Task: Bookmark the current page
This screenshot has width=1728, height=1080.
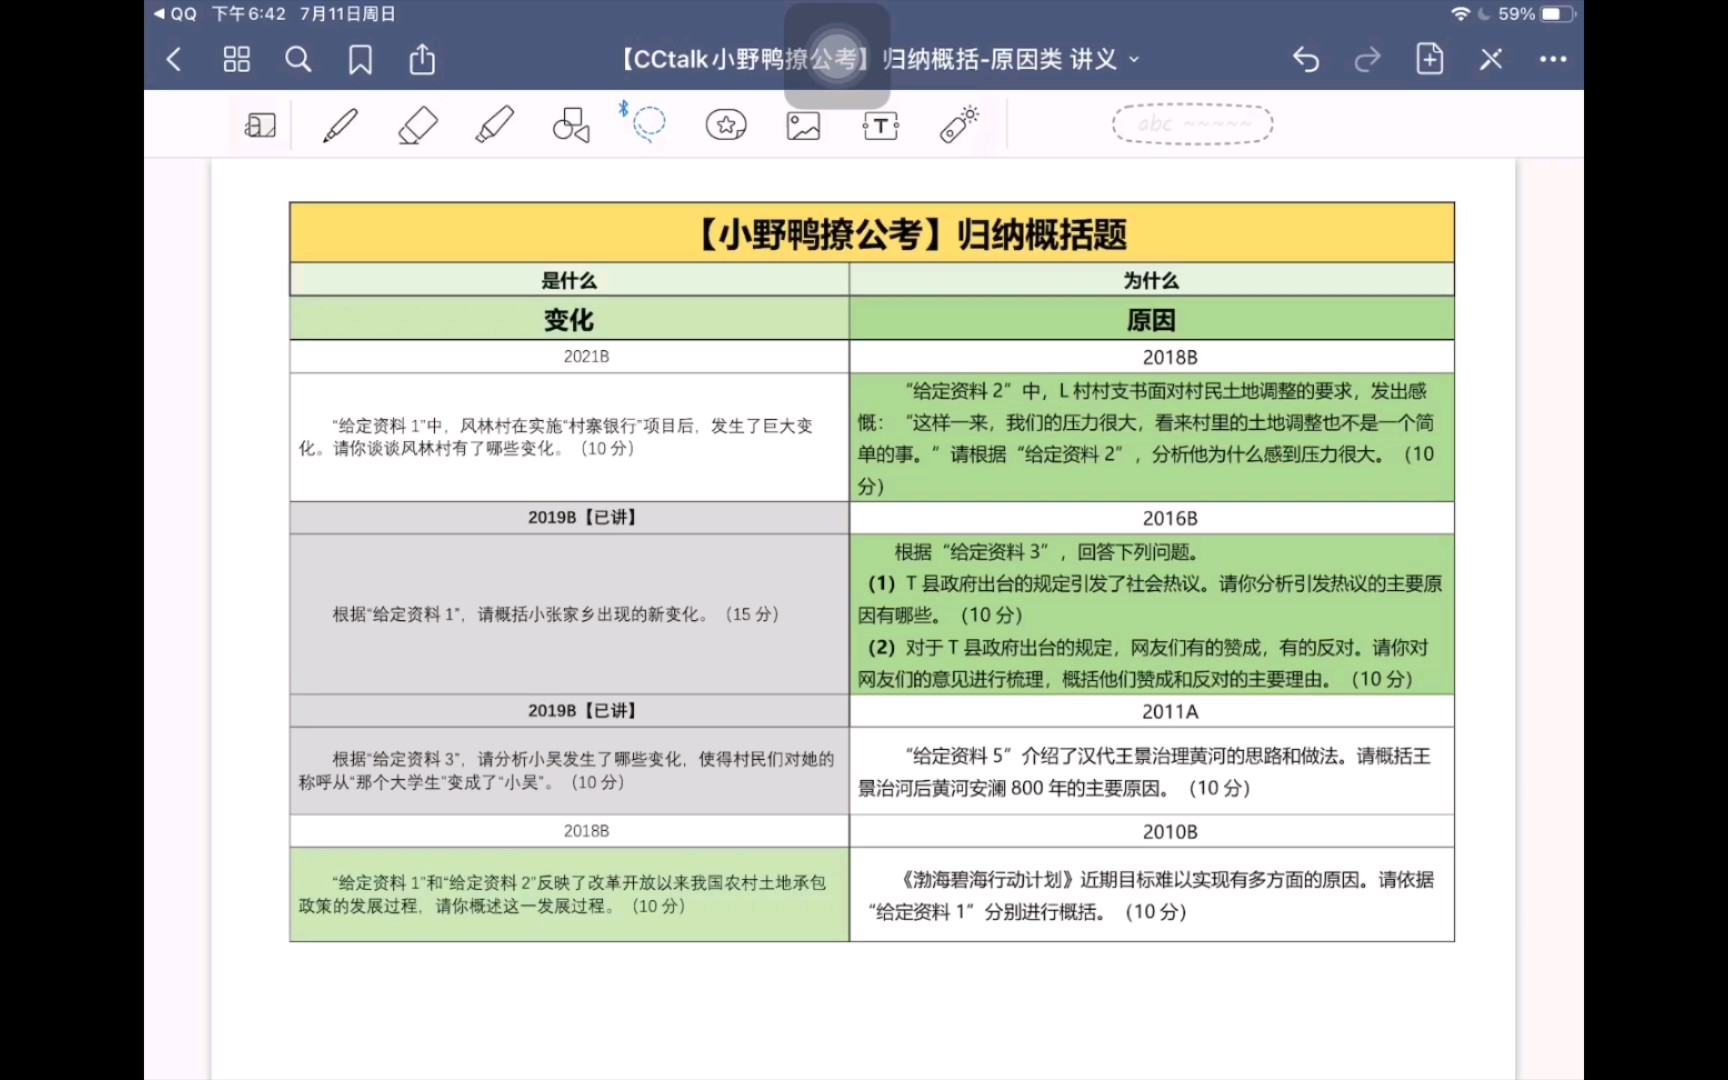Action: (360, 60)
